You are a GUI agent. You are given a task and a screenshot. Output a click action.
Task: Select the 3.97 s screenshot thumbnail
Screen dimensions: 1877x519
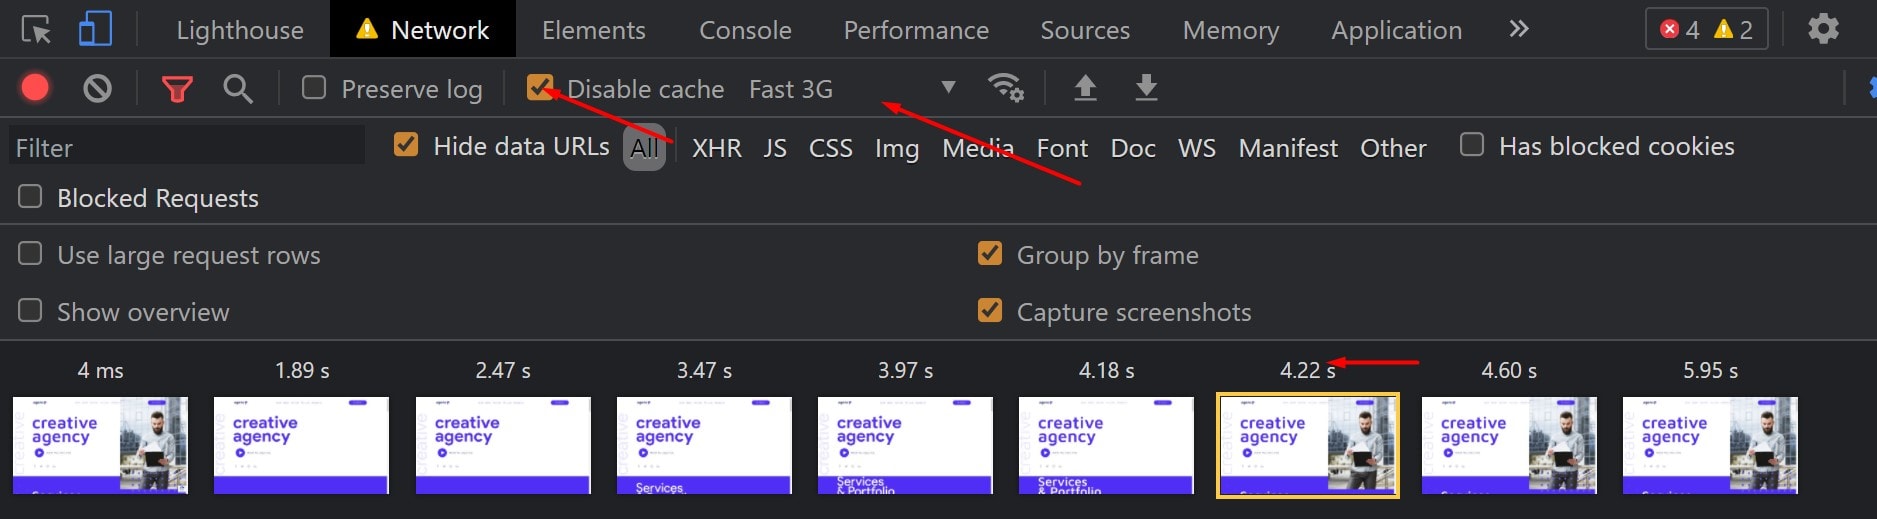[905, 445]
